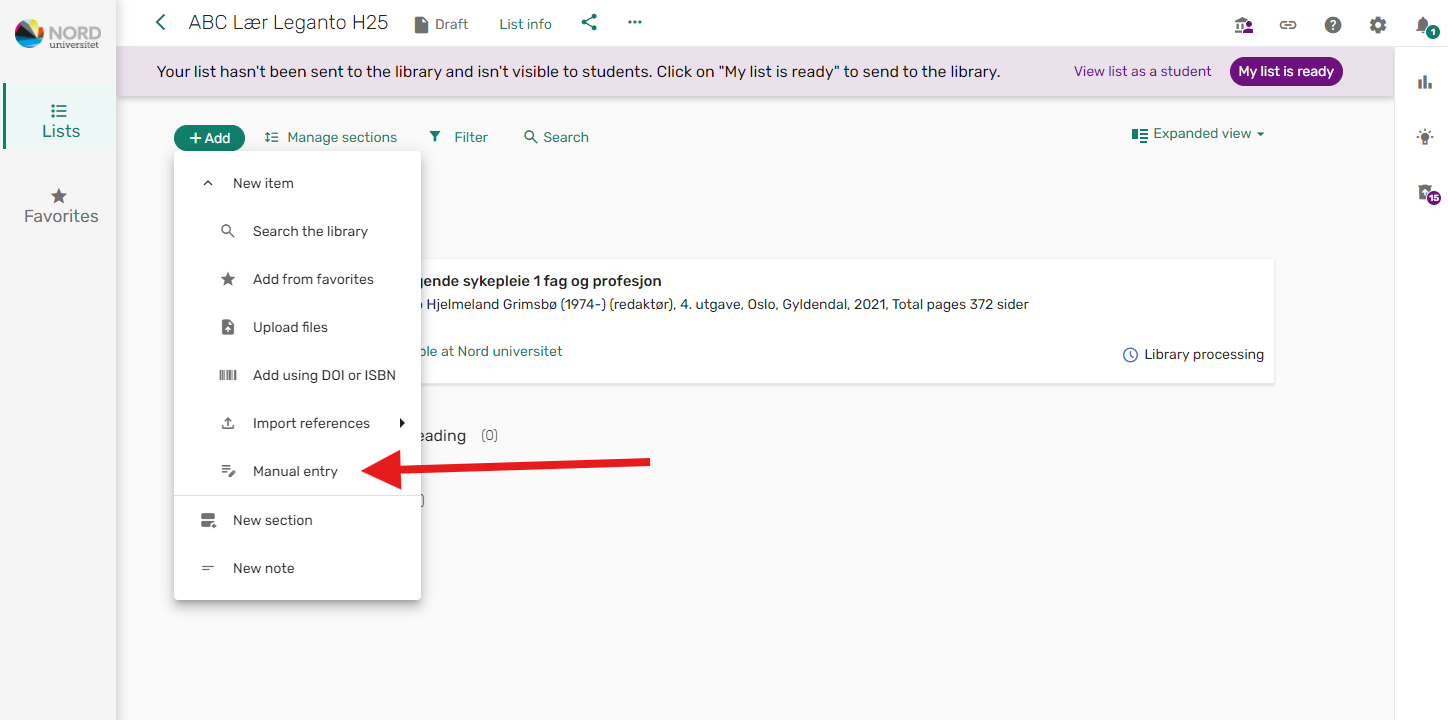The image size is (1448, 720).
Task: Open the share icon in header
Action: click(x=589, y=22)
